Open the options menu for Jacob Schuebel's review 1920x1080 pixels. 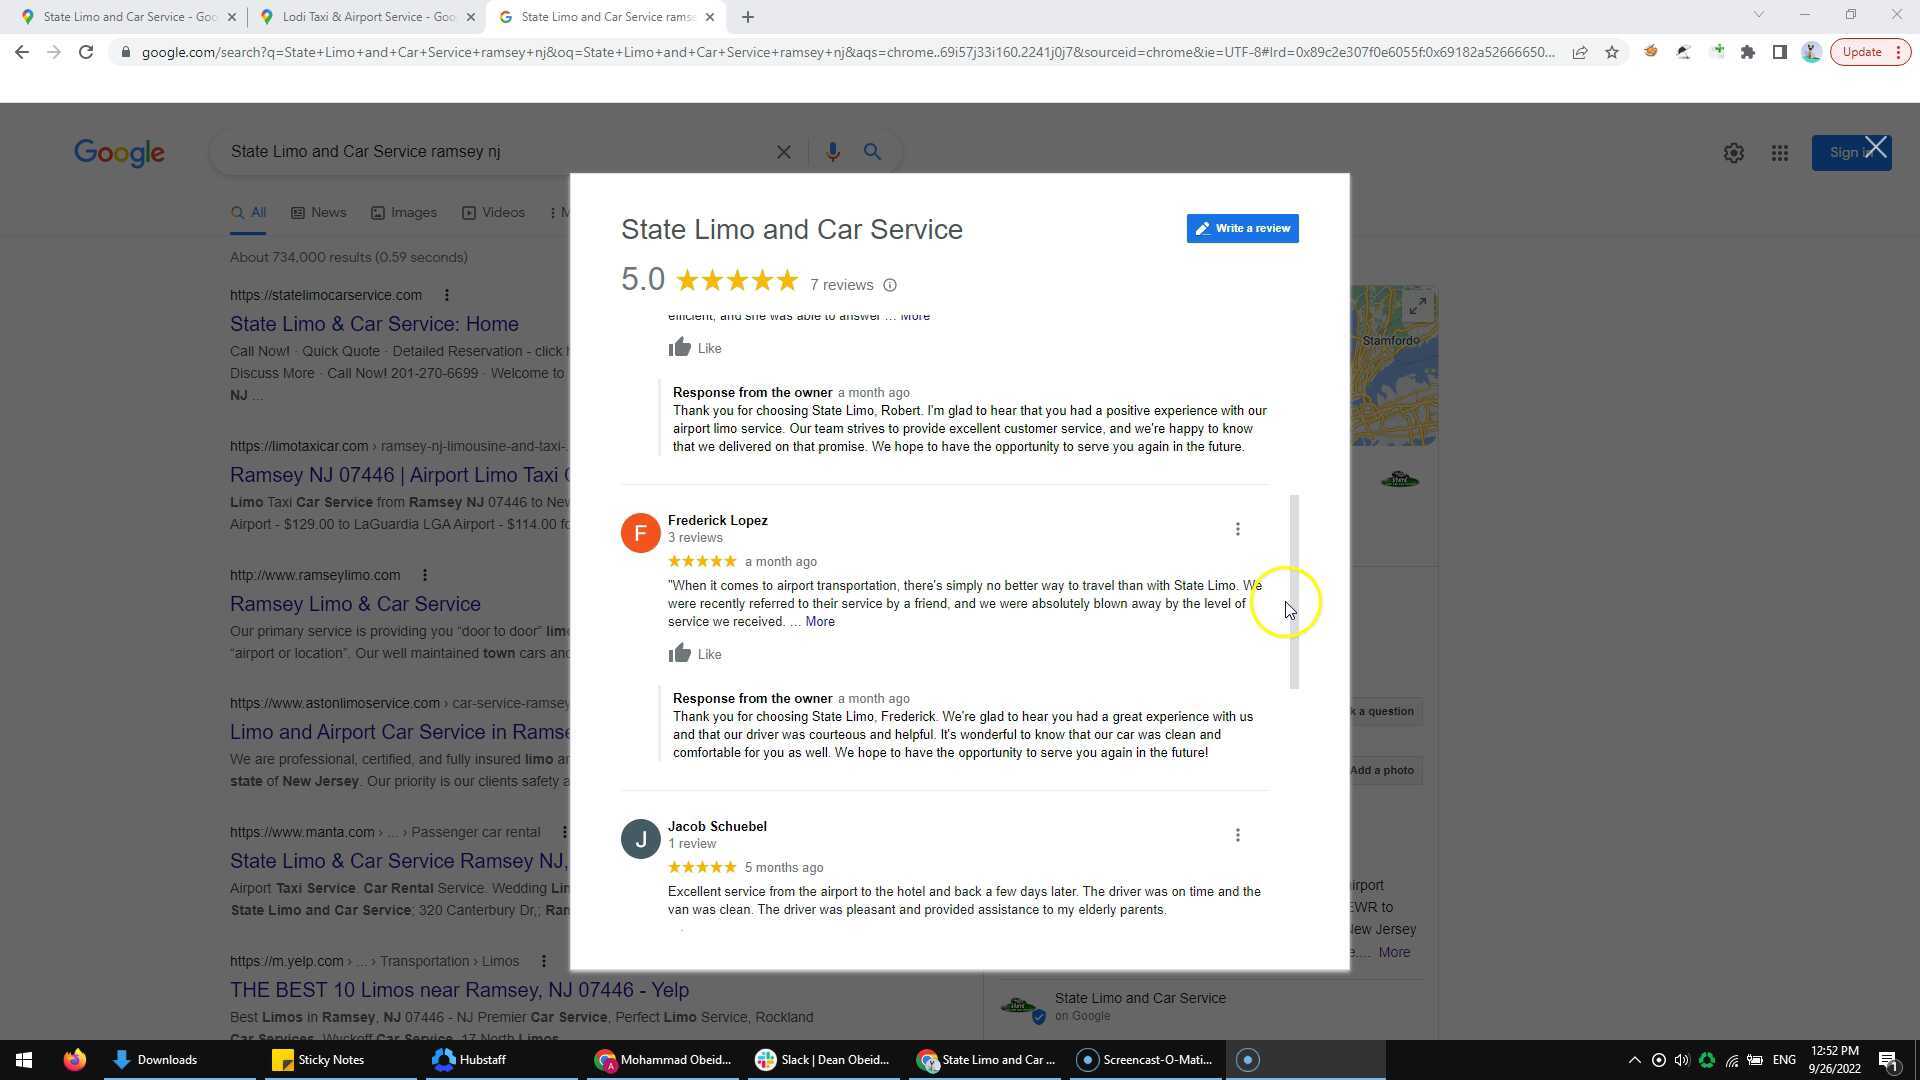tap(1237, 835)
